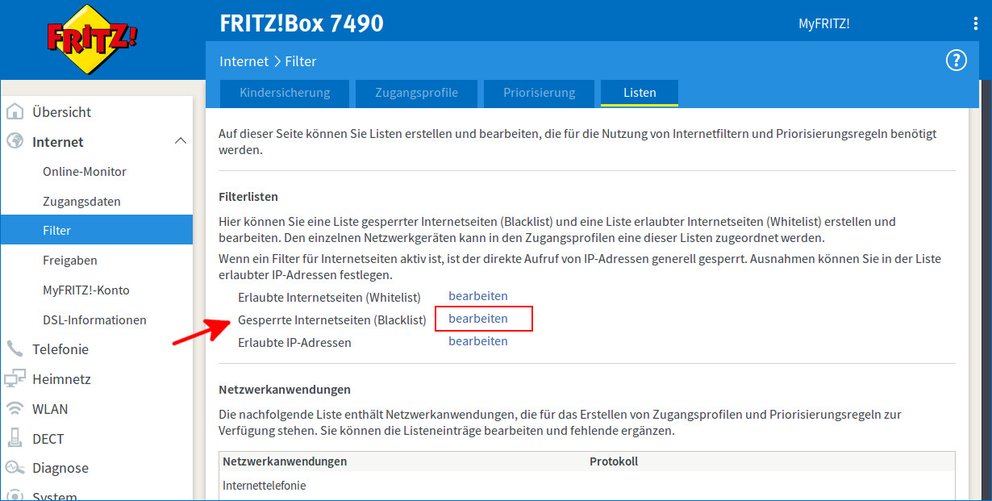Click the FRITZ!Box 7490 title
The height and width of the screenshot is (501, 992).
[301, 24]
